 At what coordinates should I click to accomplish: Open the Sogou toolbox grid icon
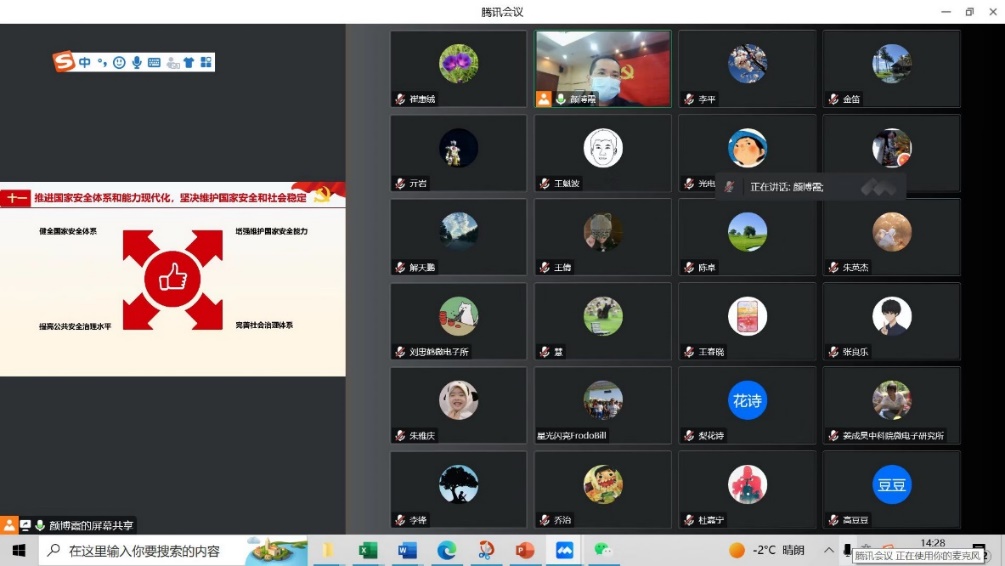[206, 62]
